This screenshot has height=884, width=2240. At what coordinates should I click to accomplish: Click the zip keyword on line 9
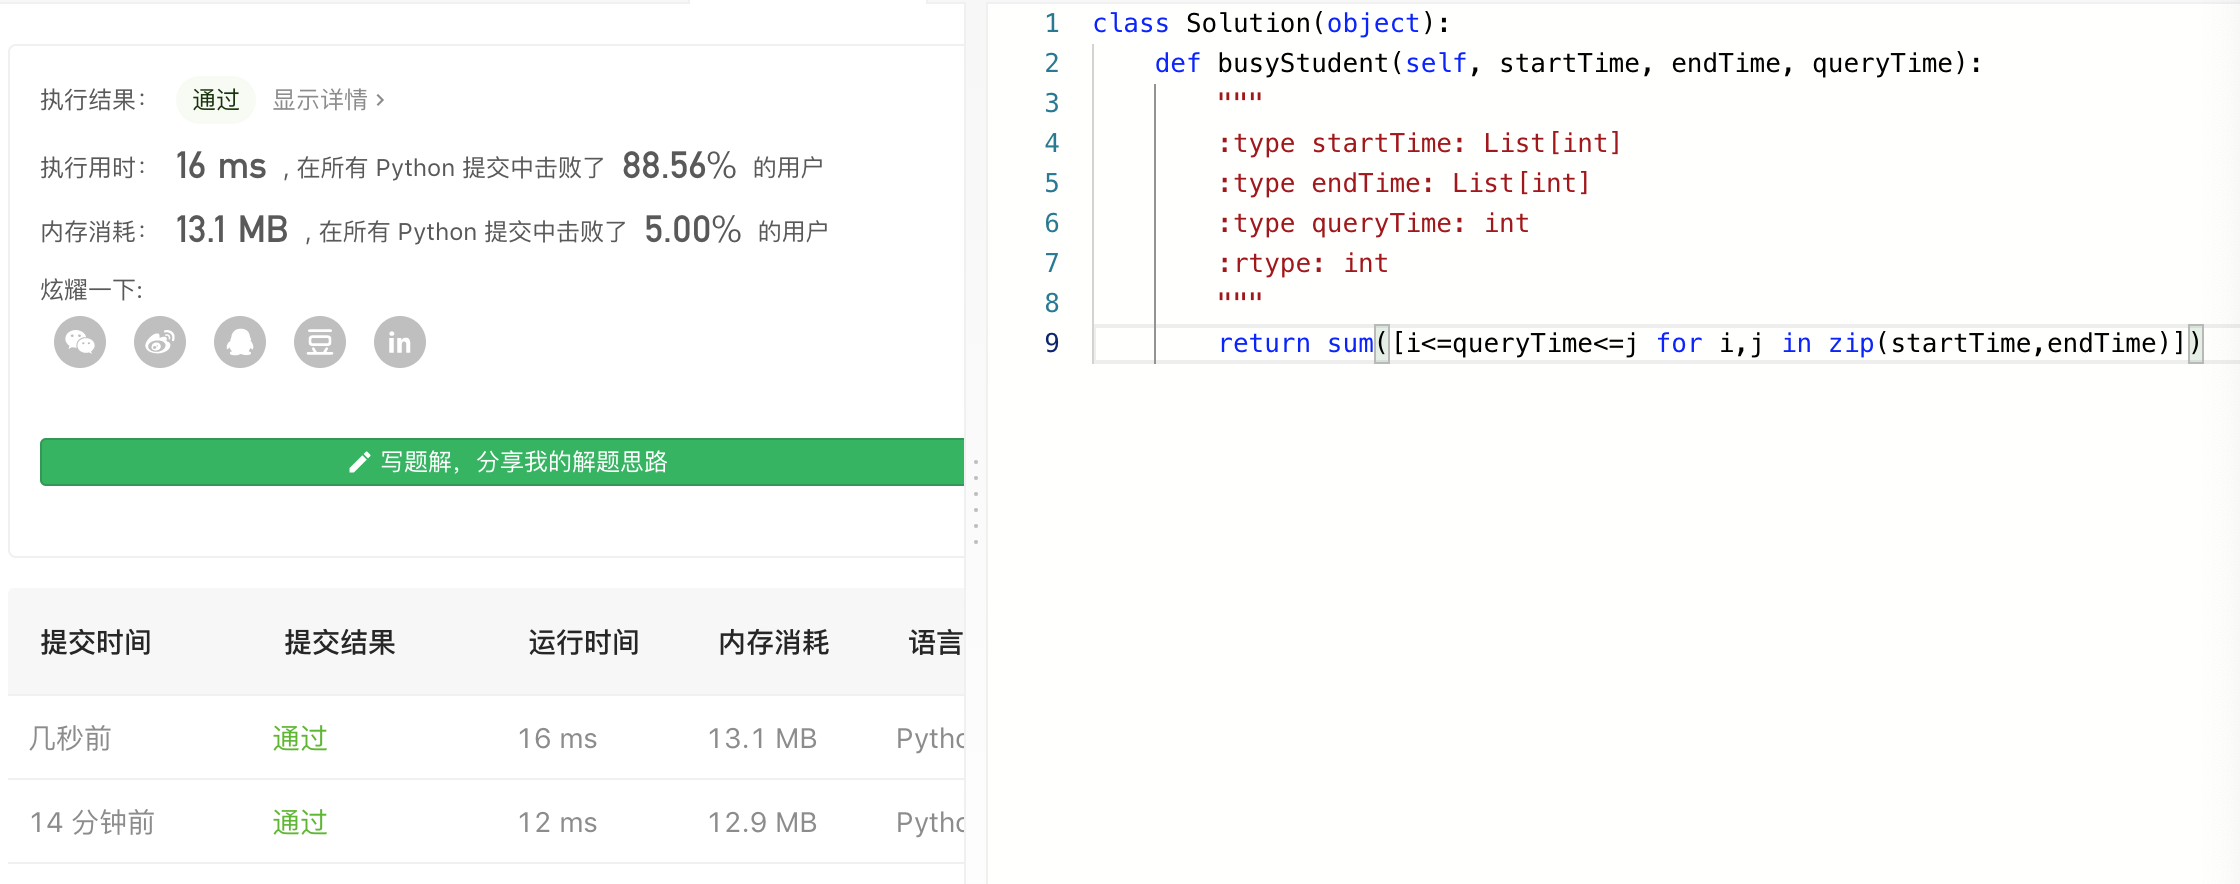coord(1851,343)
